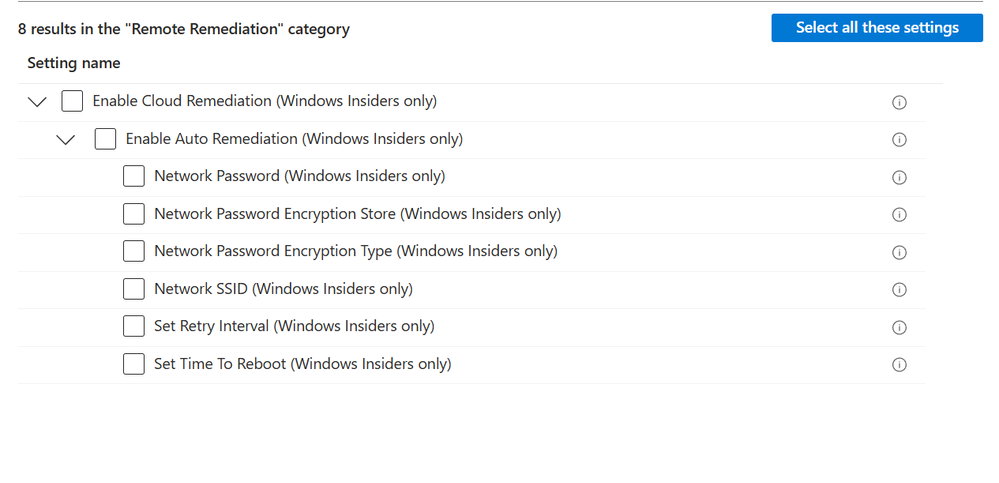Tick the Enable Auto Remediation checkbox
Screen dimensions: 999x483
tap(105, 139)
